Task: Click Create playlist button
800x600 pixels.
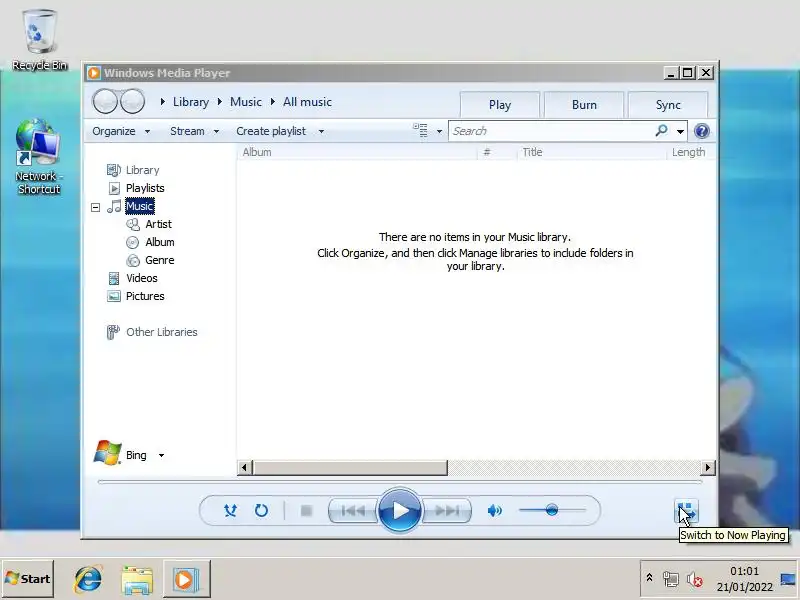Action: (271, 131)
